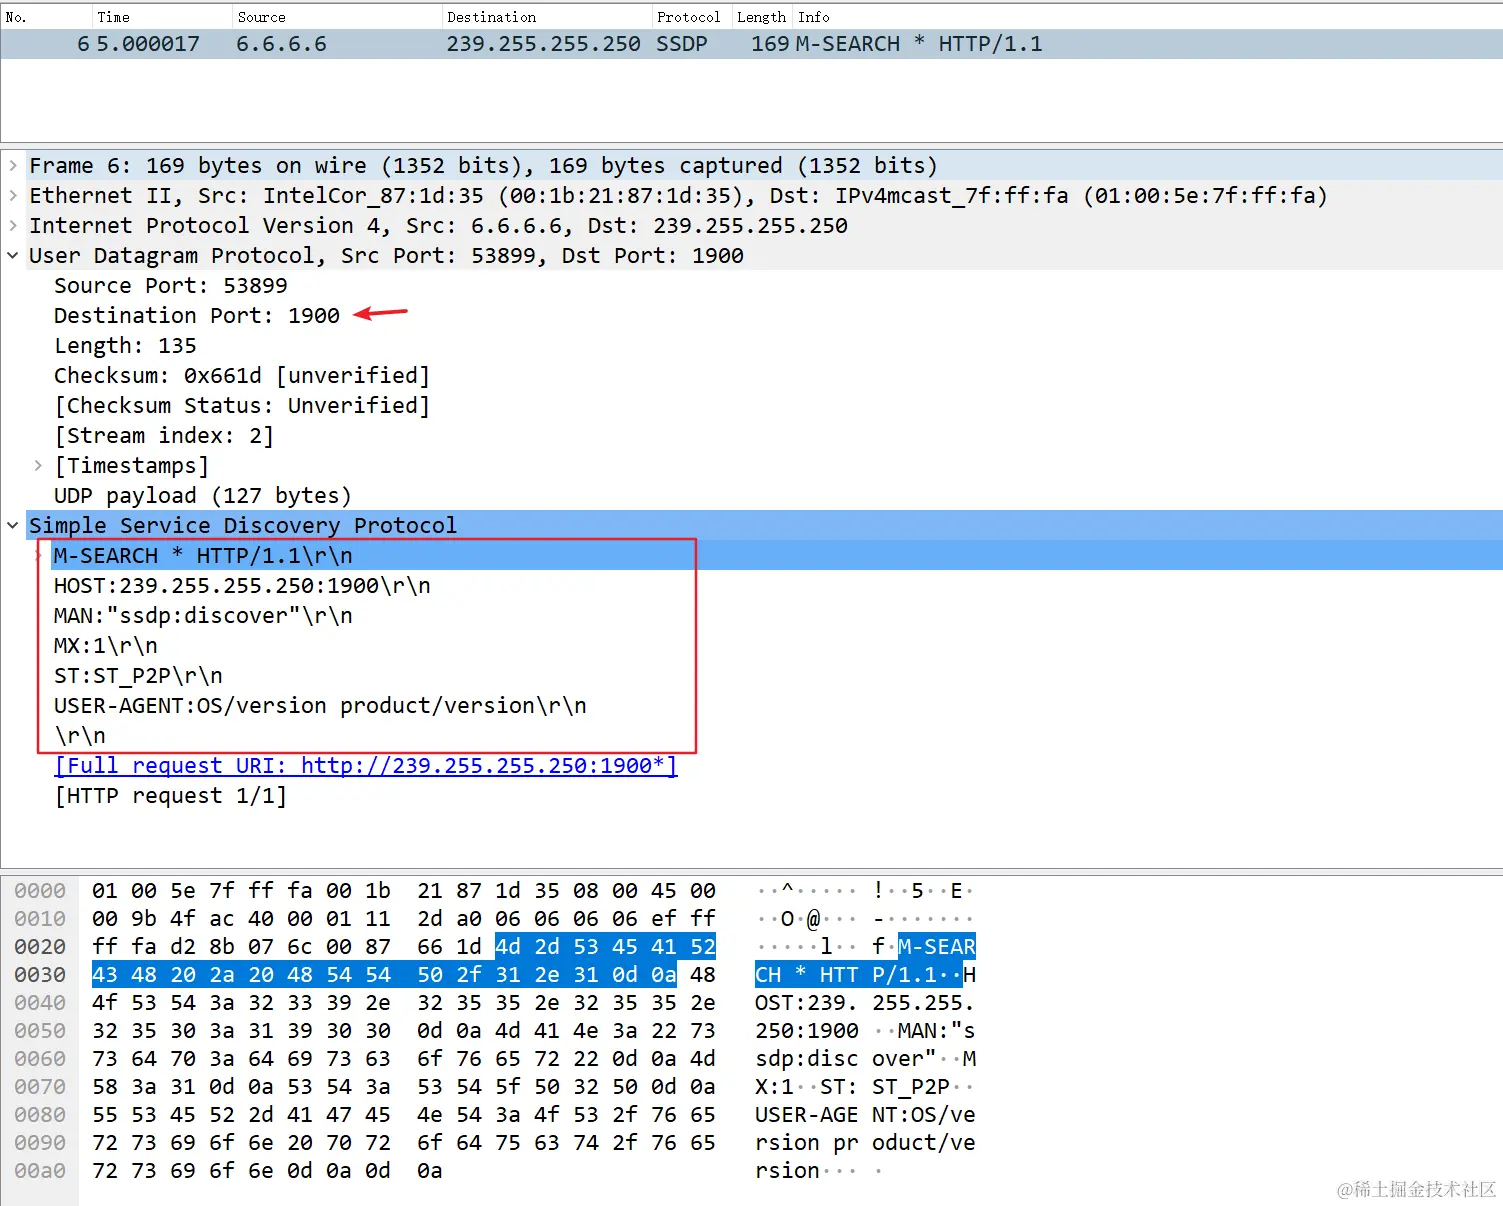Viewport: 1503px width, 1206px height.
Task: Collapse the User Datagram Protocol section
Action: click(x=13, y=256)
